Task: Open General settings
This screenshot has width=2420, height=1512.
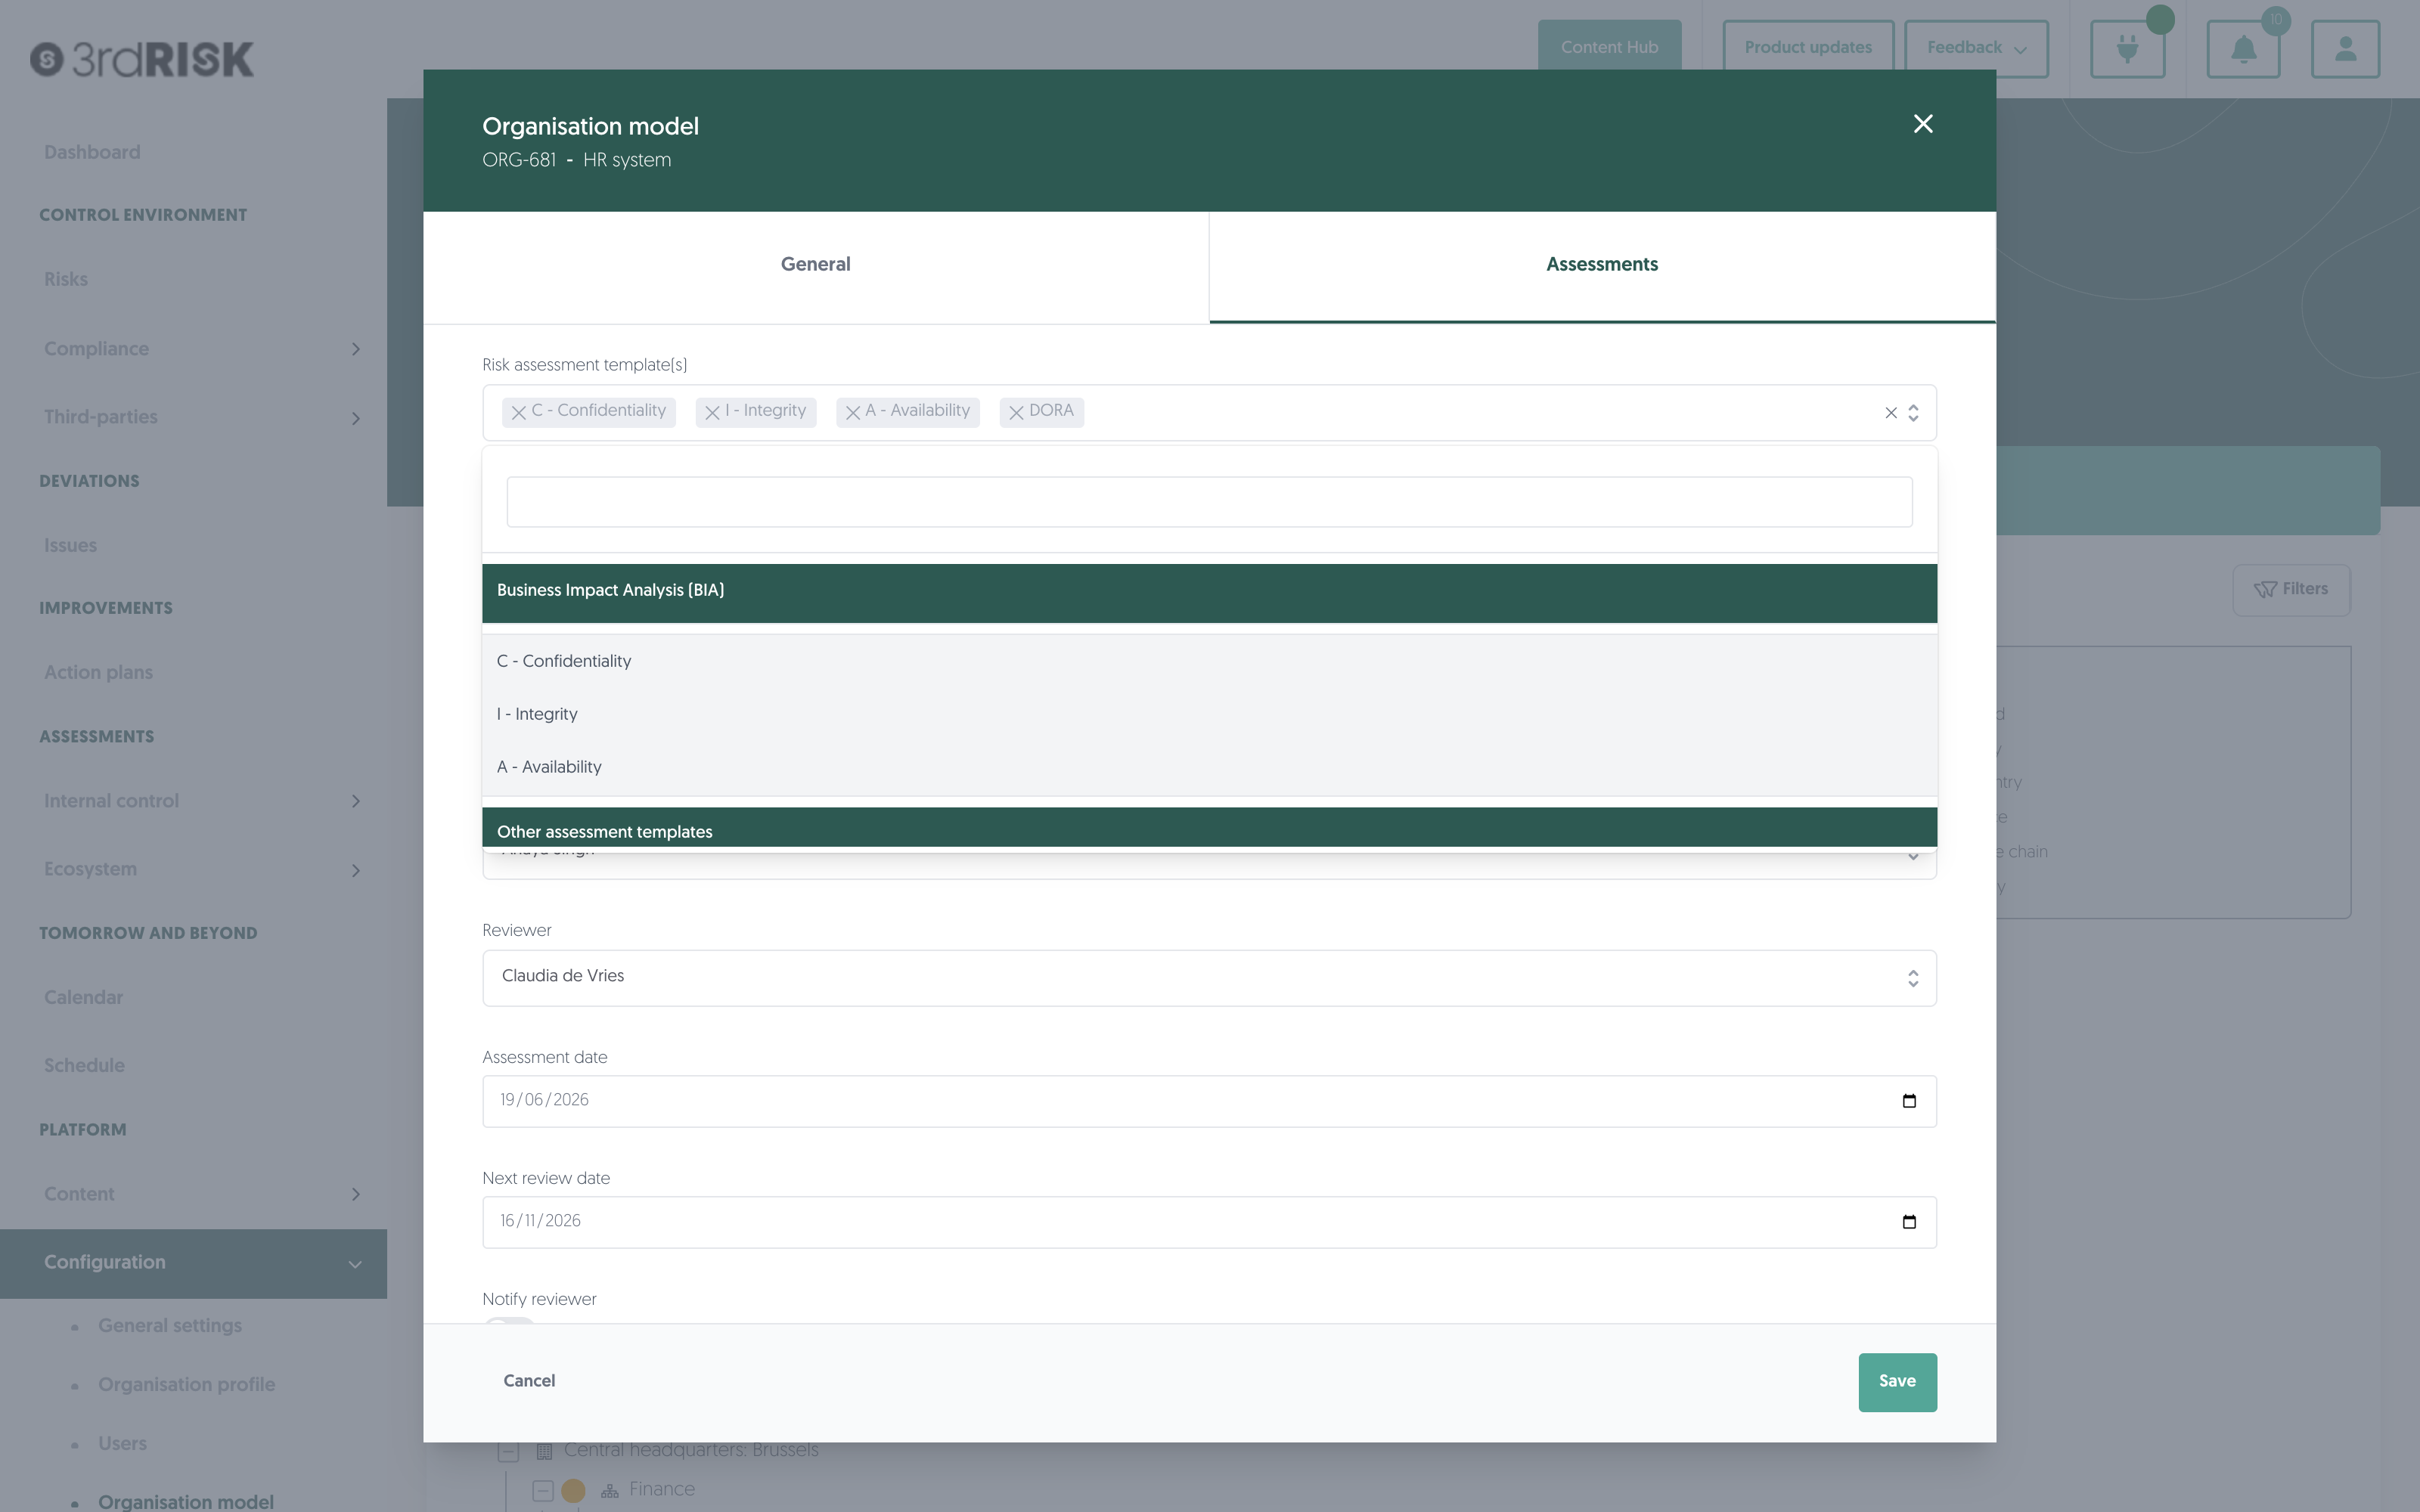Action: (170, 1326)
